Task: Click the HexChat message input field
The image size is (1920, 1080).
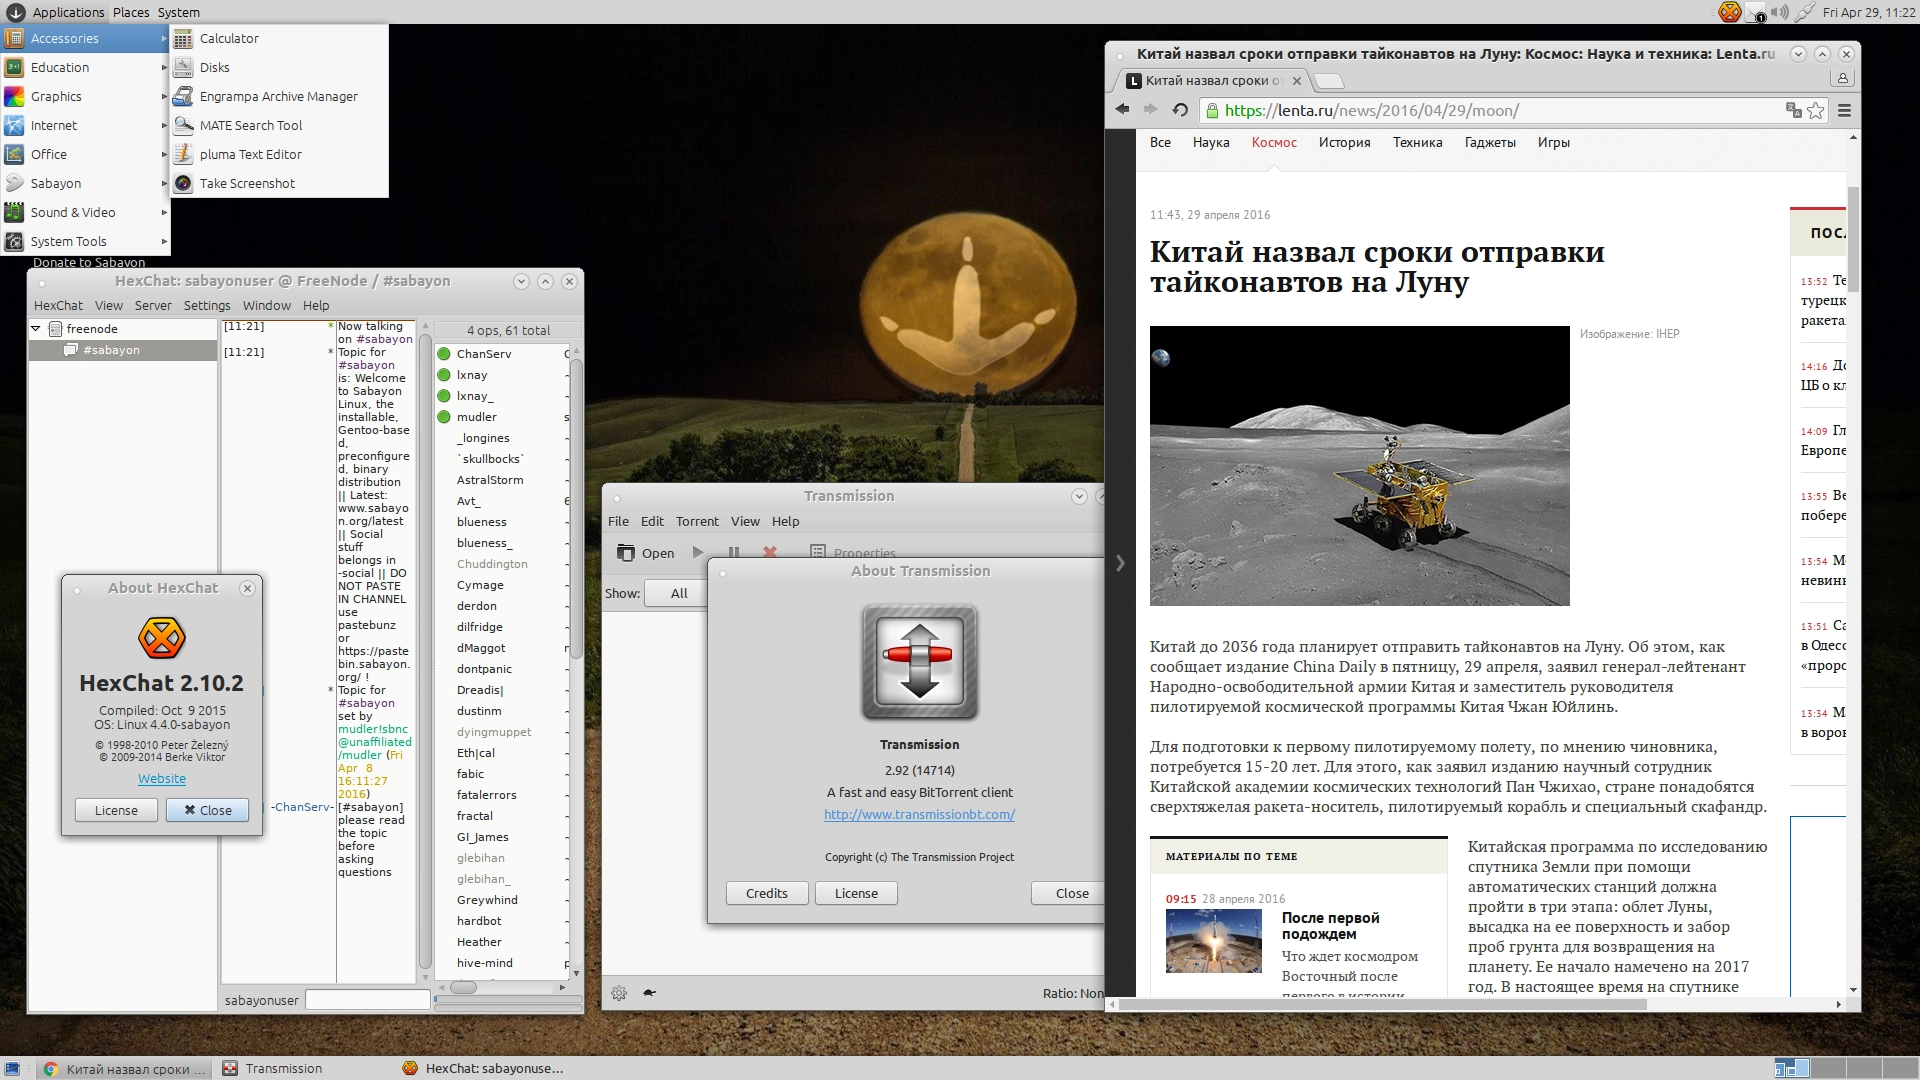Action: coord(367,1000)
